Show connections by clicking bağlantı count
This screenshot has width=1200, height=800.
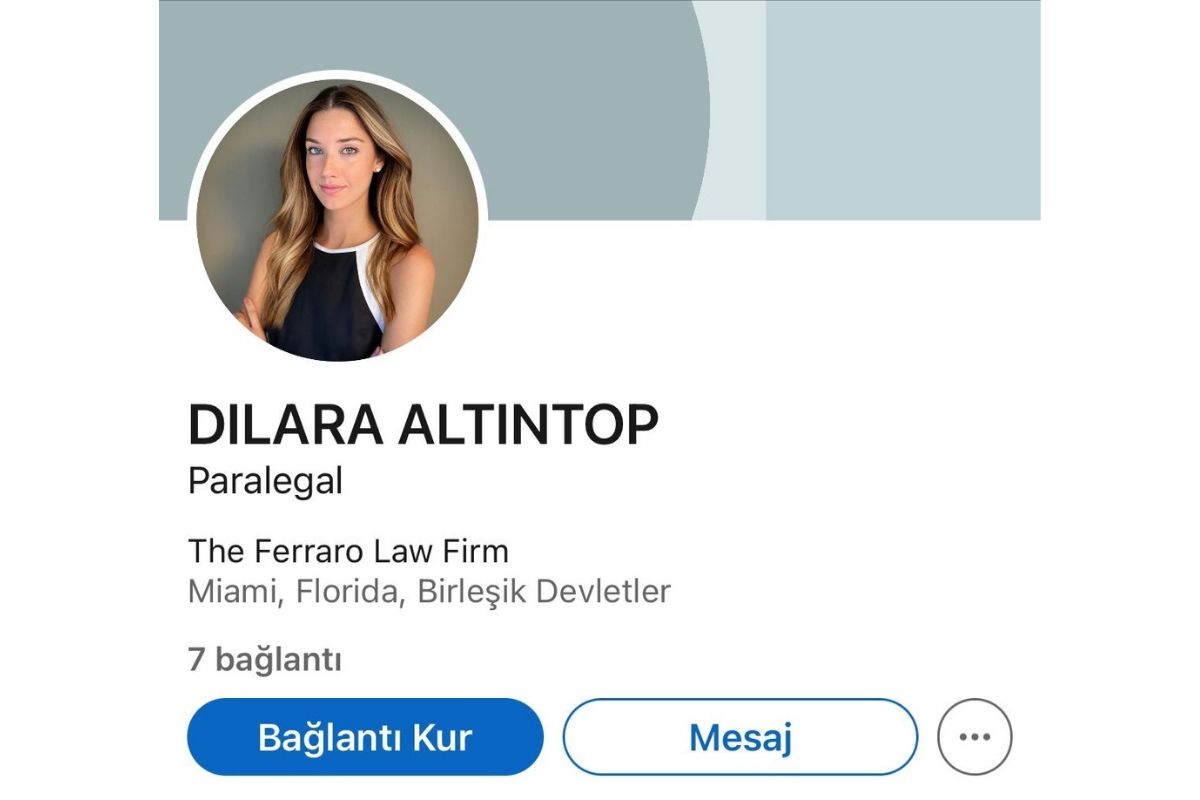(x=265, y=660)
